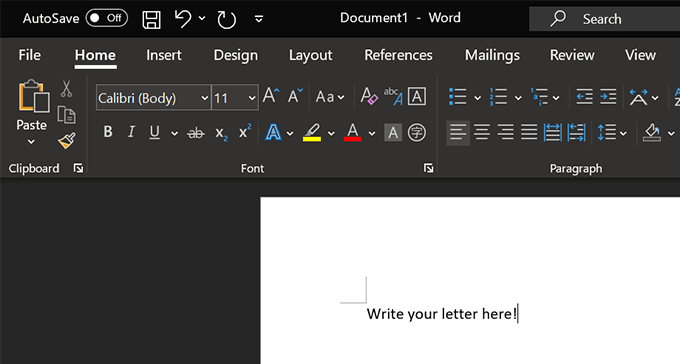The width and height of the screenshot is (680, 364).
Task: Select Align Right
Action: [506, 132]
